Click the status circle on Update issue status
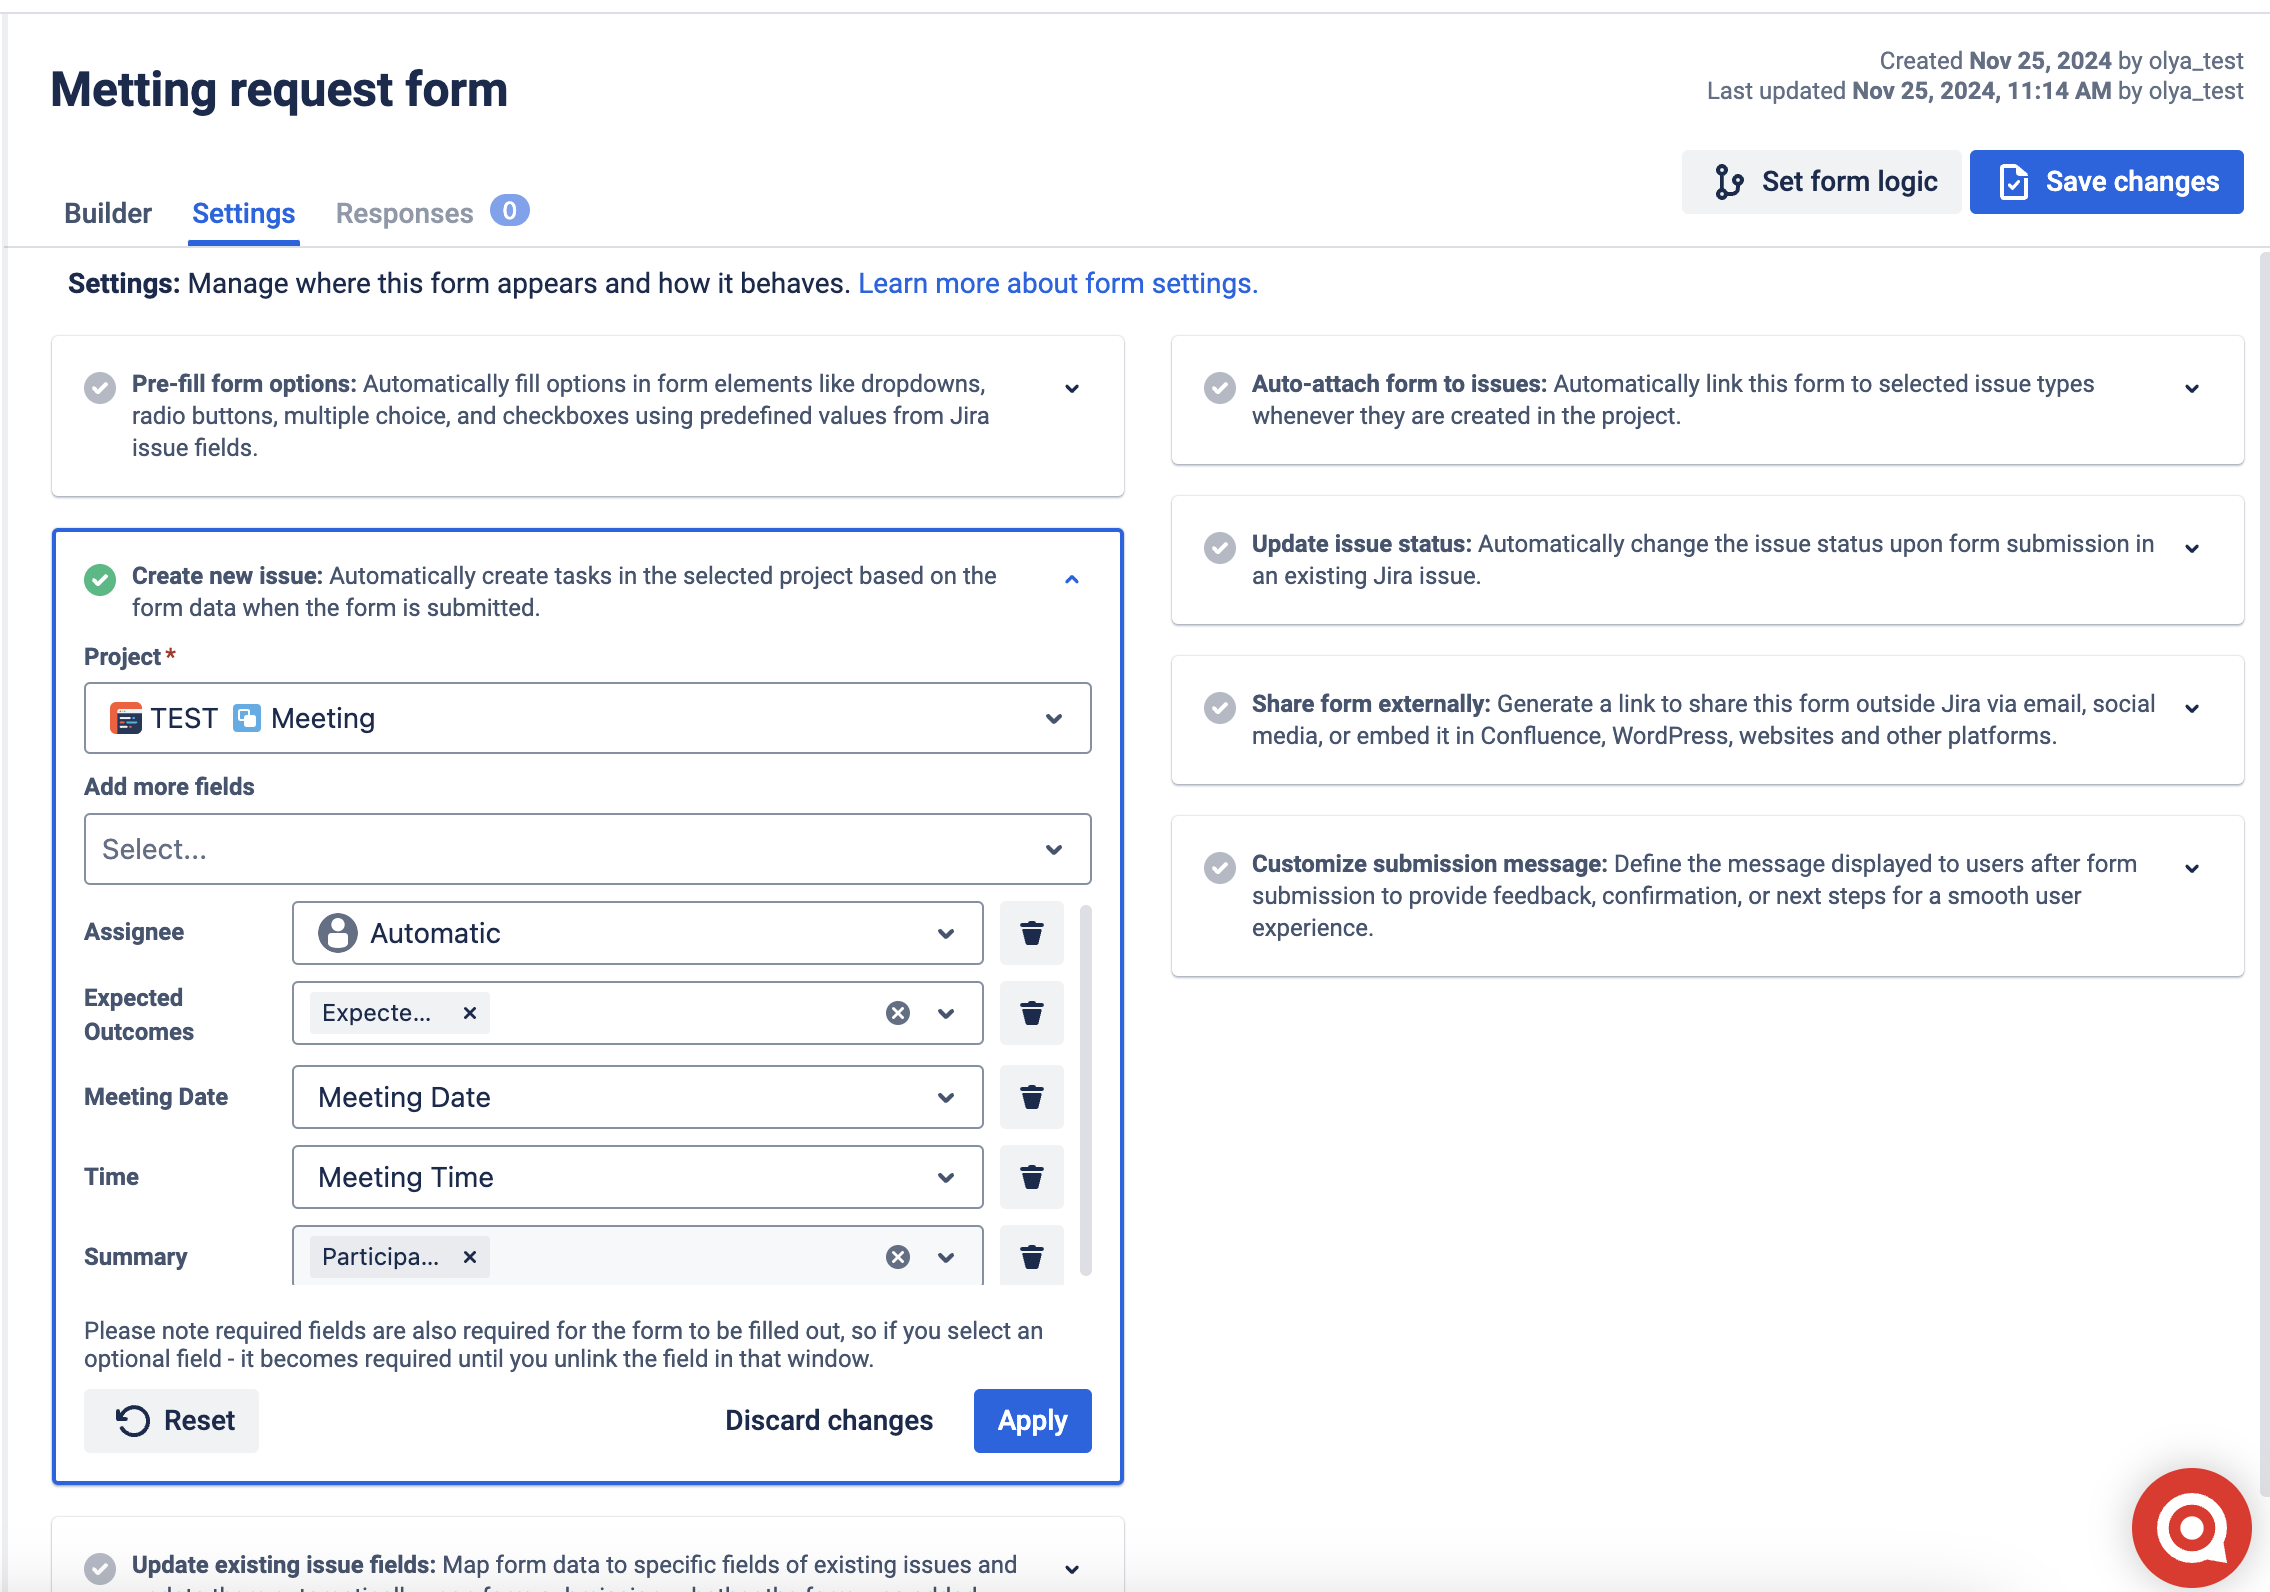This screenshot has height=1592, width=2270. (1220, 547)
